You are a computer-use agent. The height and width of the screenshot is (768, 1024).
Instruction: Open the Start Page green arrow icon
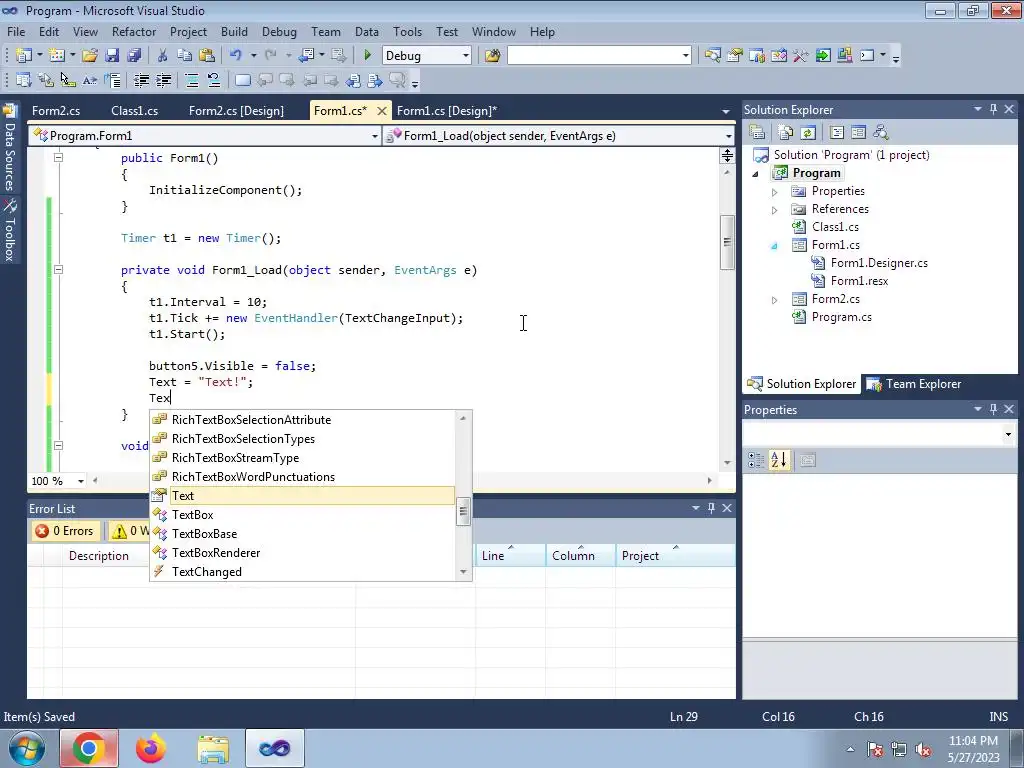point(823,56)
